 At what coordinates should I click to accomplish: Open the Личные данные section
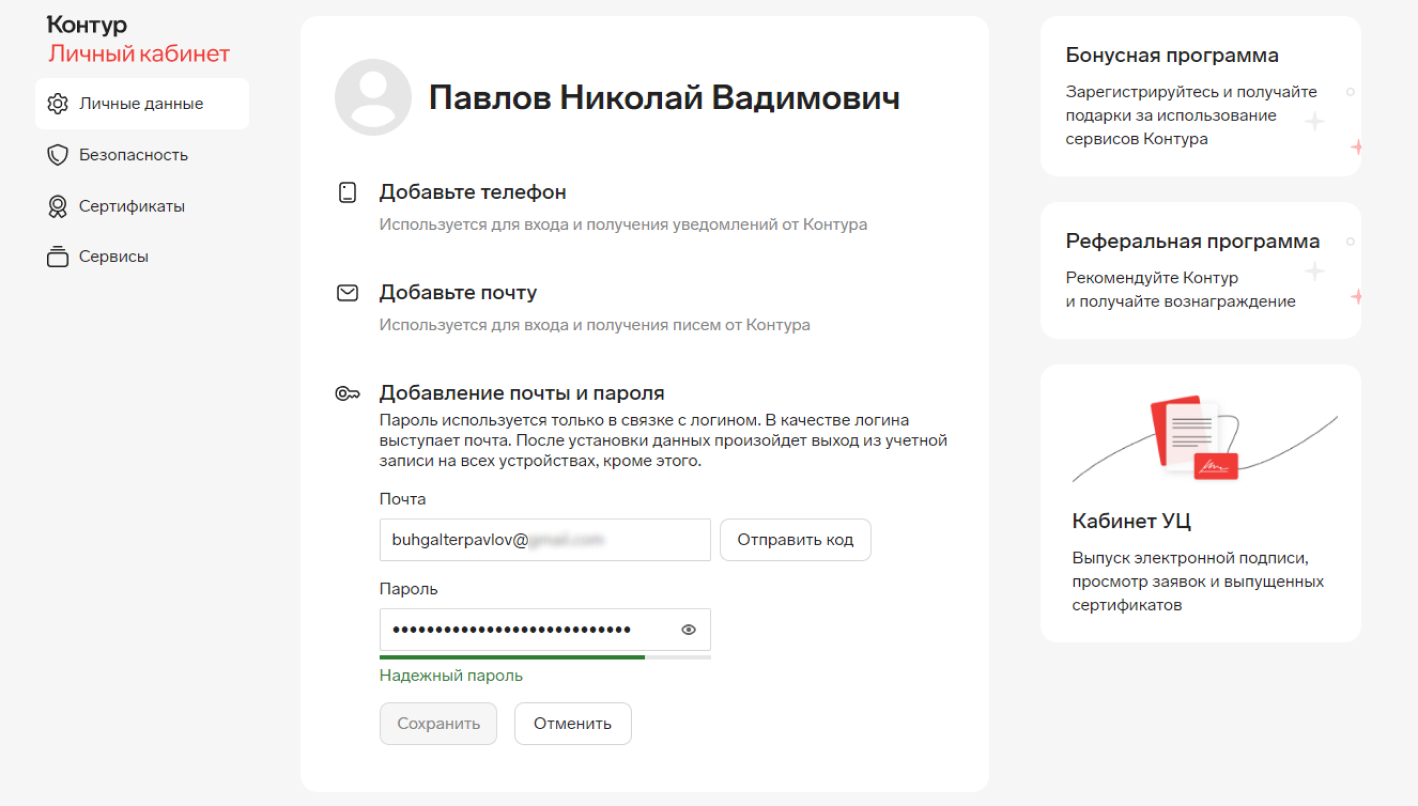[142, 104]
